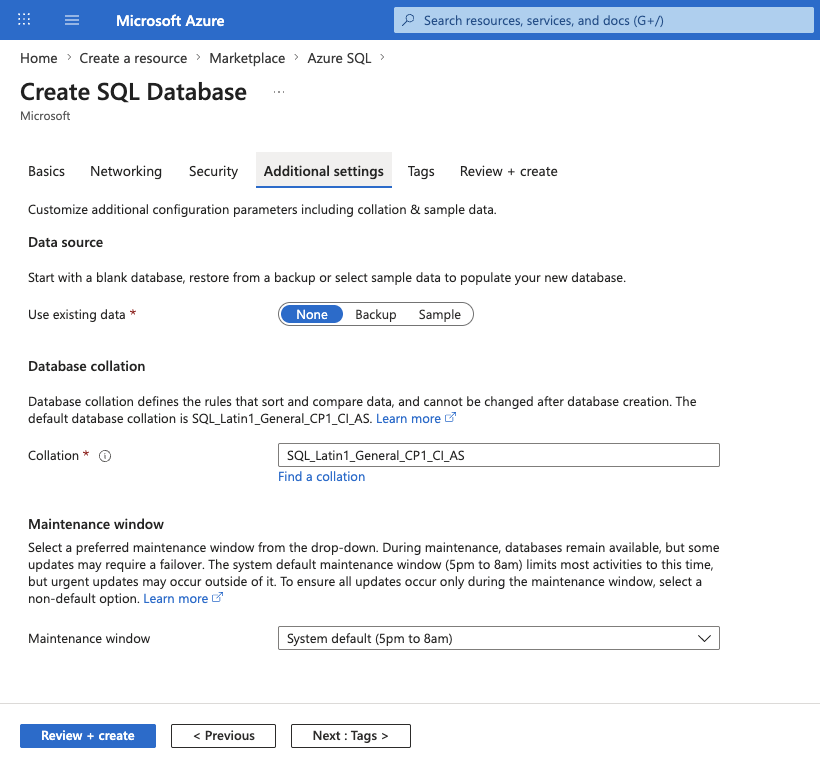Image resolution: width=820 pixels, height=768 pixels.
Task: Switch to the Networking tab
Action: (126, 171)
